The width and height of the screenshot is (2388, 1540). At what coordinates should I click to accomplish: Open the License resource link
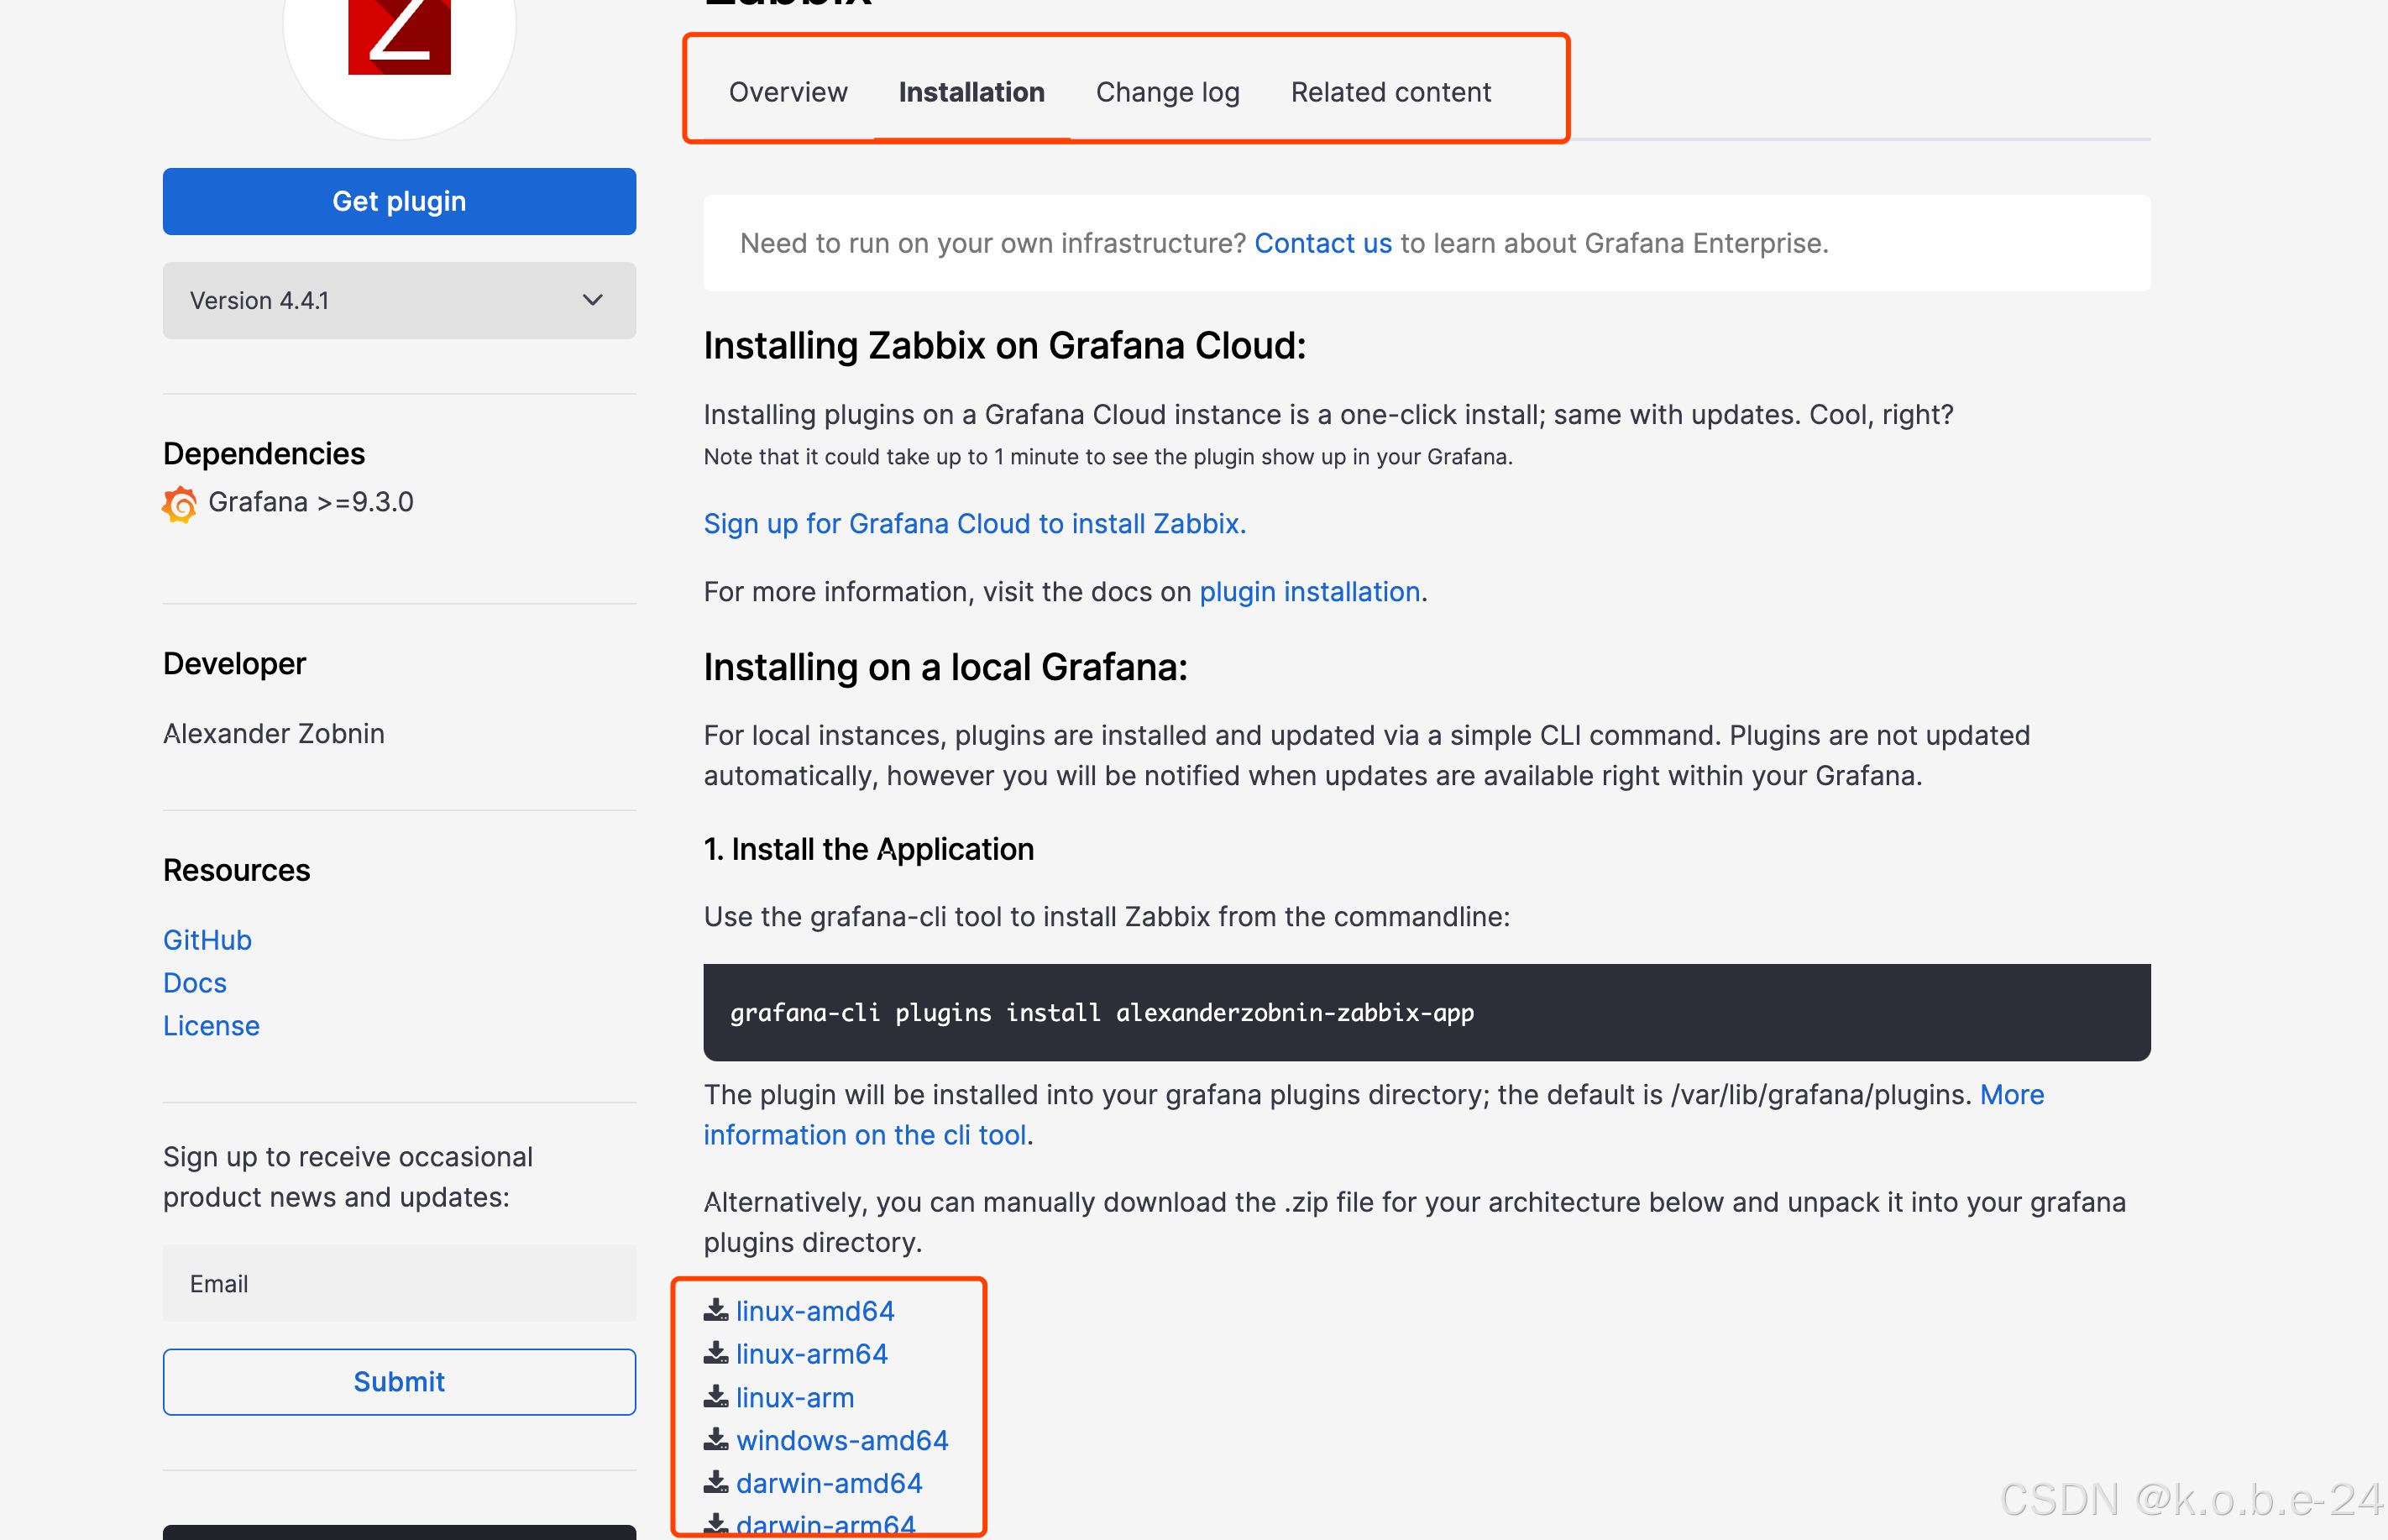211,1025
